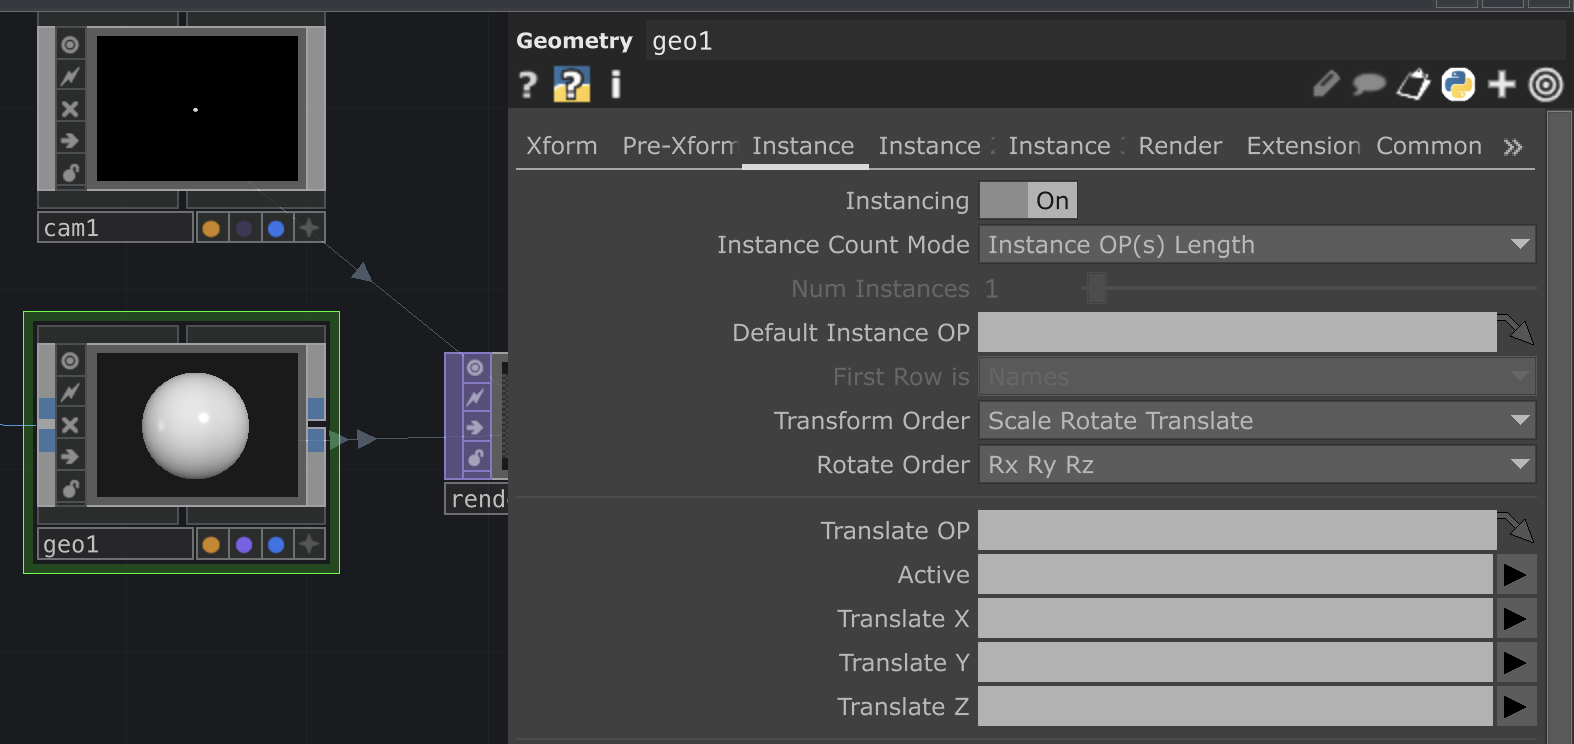Click the Python logo icon on the right of the header
Image resolution: width=1574 pixels, height=744 pixels.
1458,85
